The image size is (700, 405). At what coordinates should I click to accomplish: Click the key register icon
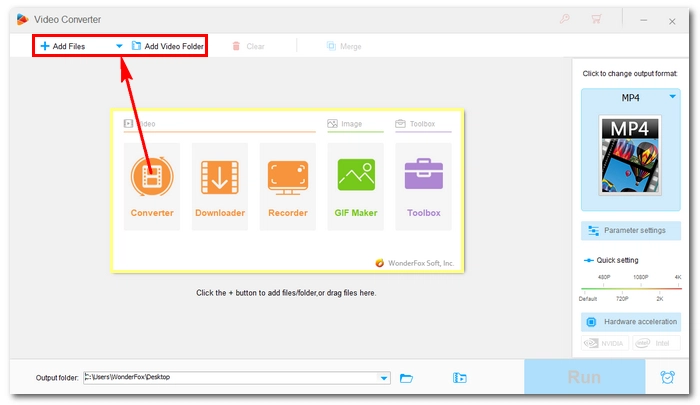point(565,19)
